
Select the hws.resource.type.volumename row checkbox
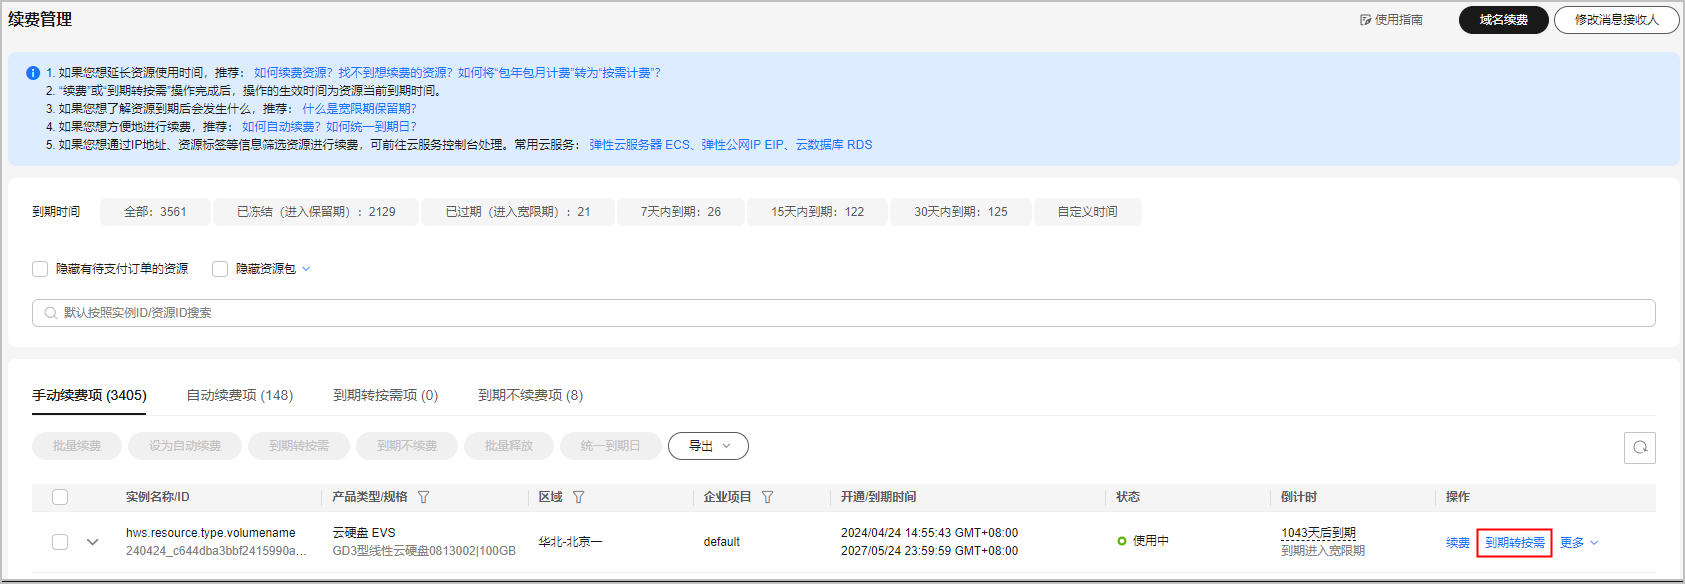pyautogui.click(x=60, y=542)
